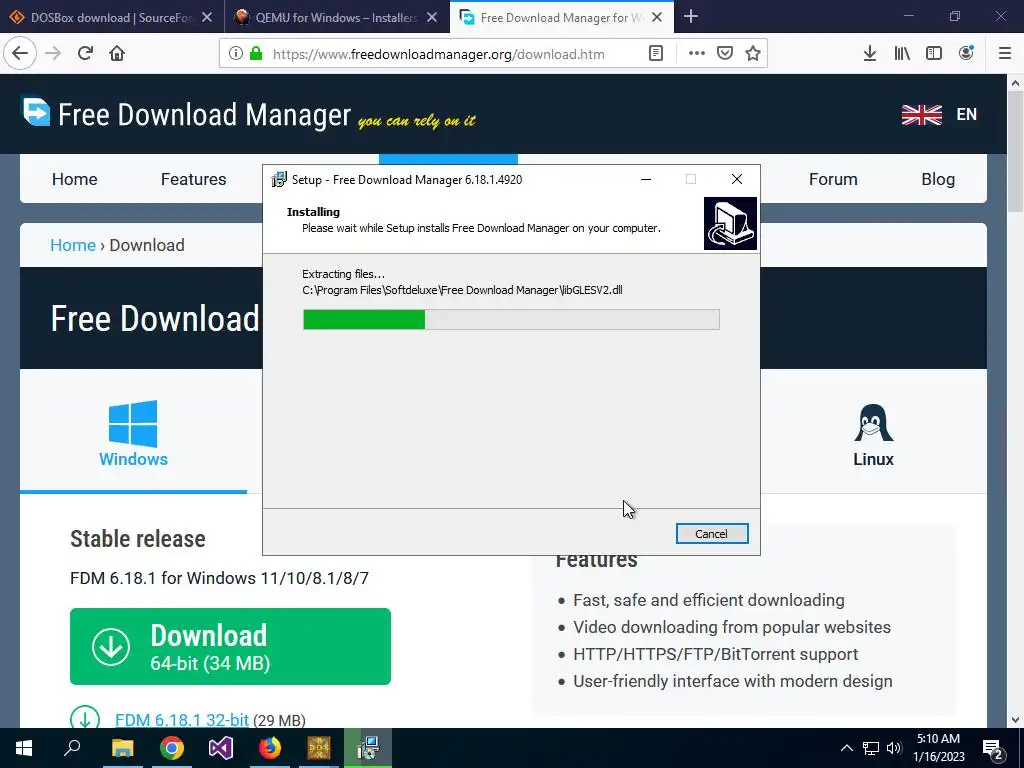Click the 32-bit download arrow icon
This screenshot has width=1024, height=768.
(x=85, y=719)
